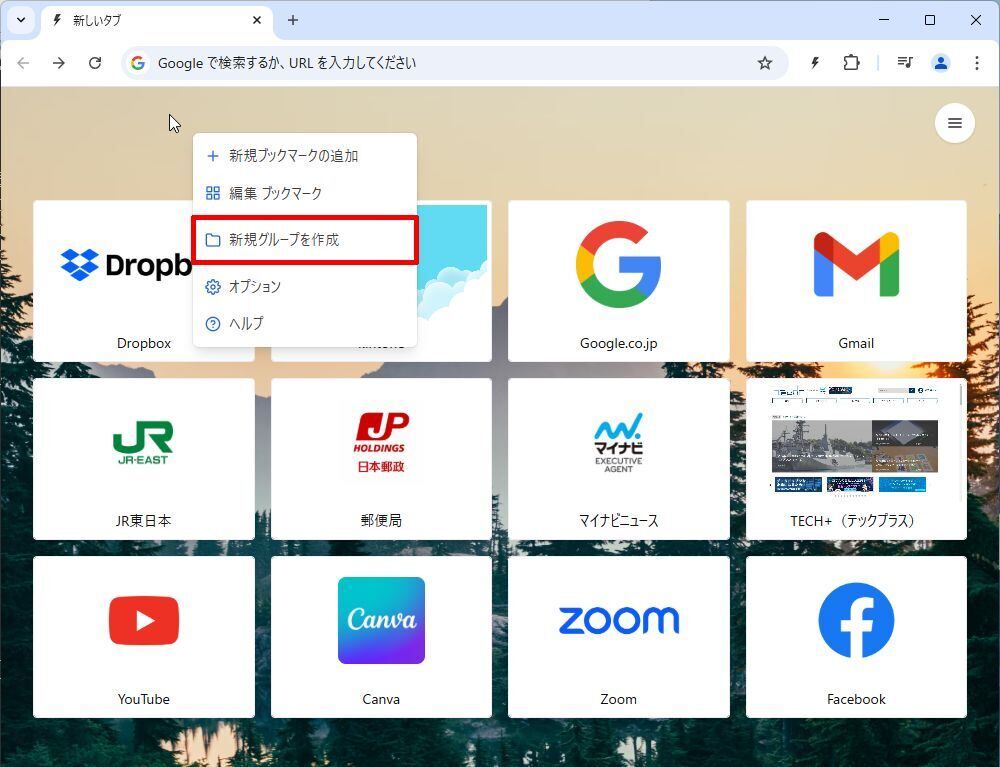Click the forward navigation arrow
The image size is (1000, 767).
59,62
